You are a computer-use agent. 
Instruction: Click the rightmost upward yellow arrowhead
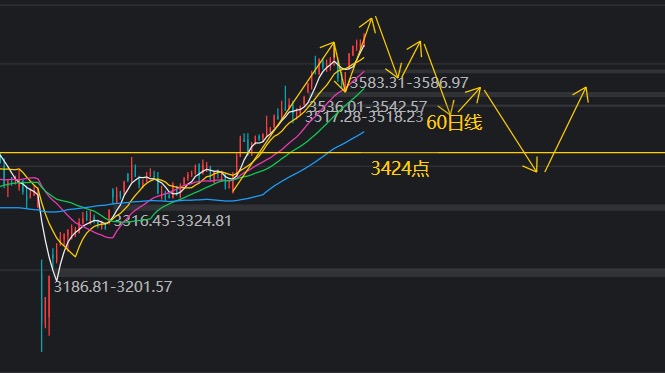582,94
